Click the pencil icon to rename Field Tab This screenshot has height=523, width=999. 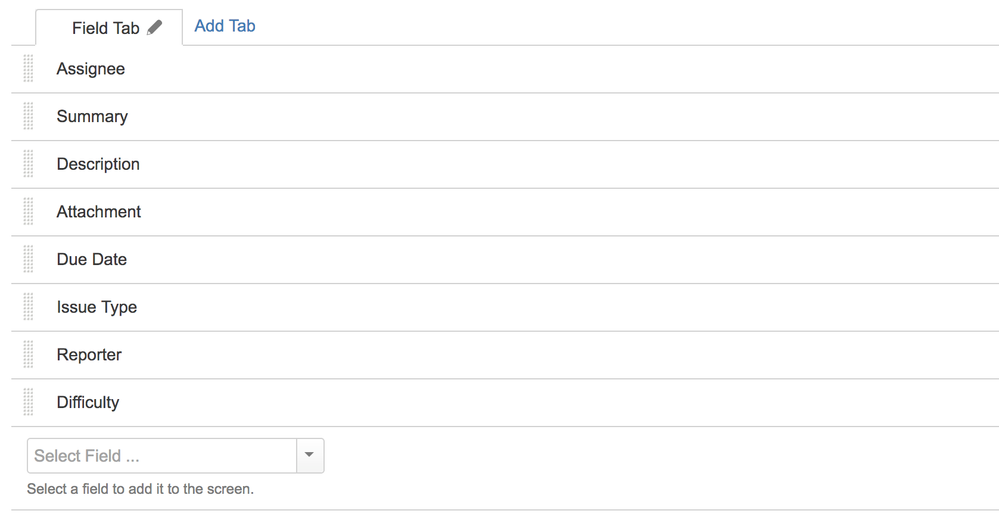(x=154, y=27)
